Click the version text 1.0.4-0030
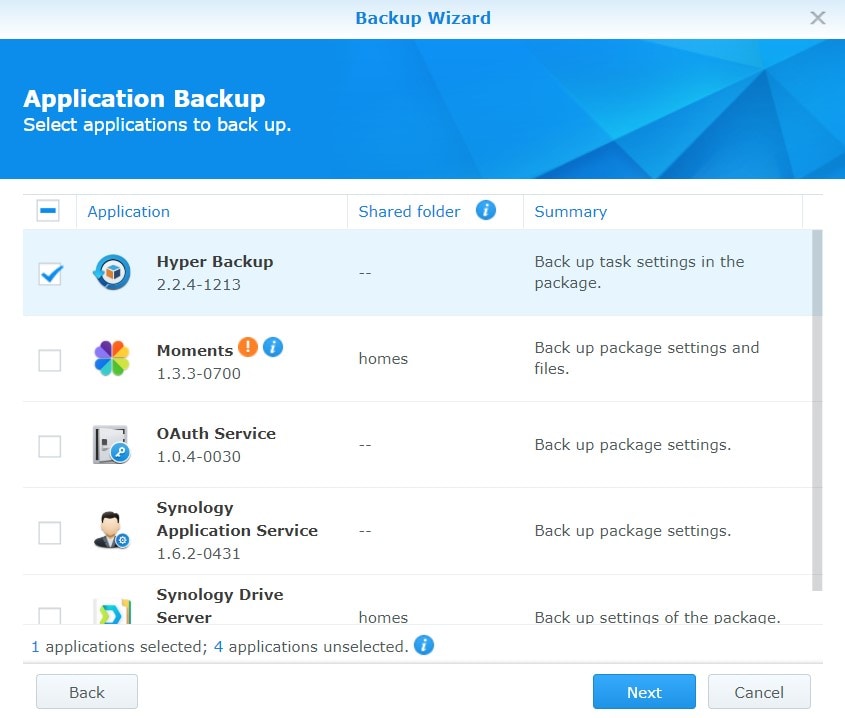Screen dimensions: 845x718 click(199, 457)
